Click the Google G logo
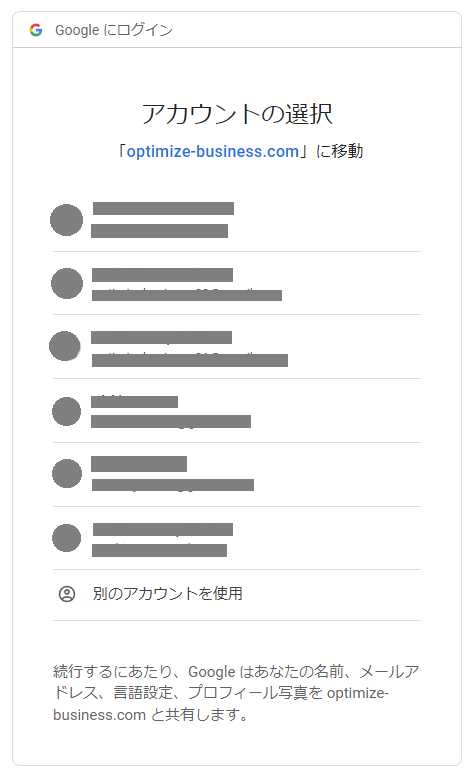The height and width of the screenshot is (774, 474). click(x=36, y=30)
